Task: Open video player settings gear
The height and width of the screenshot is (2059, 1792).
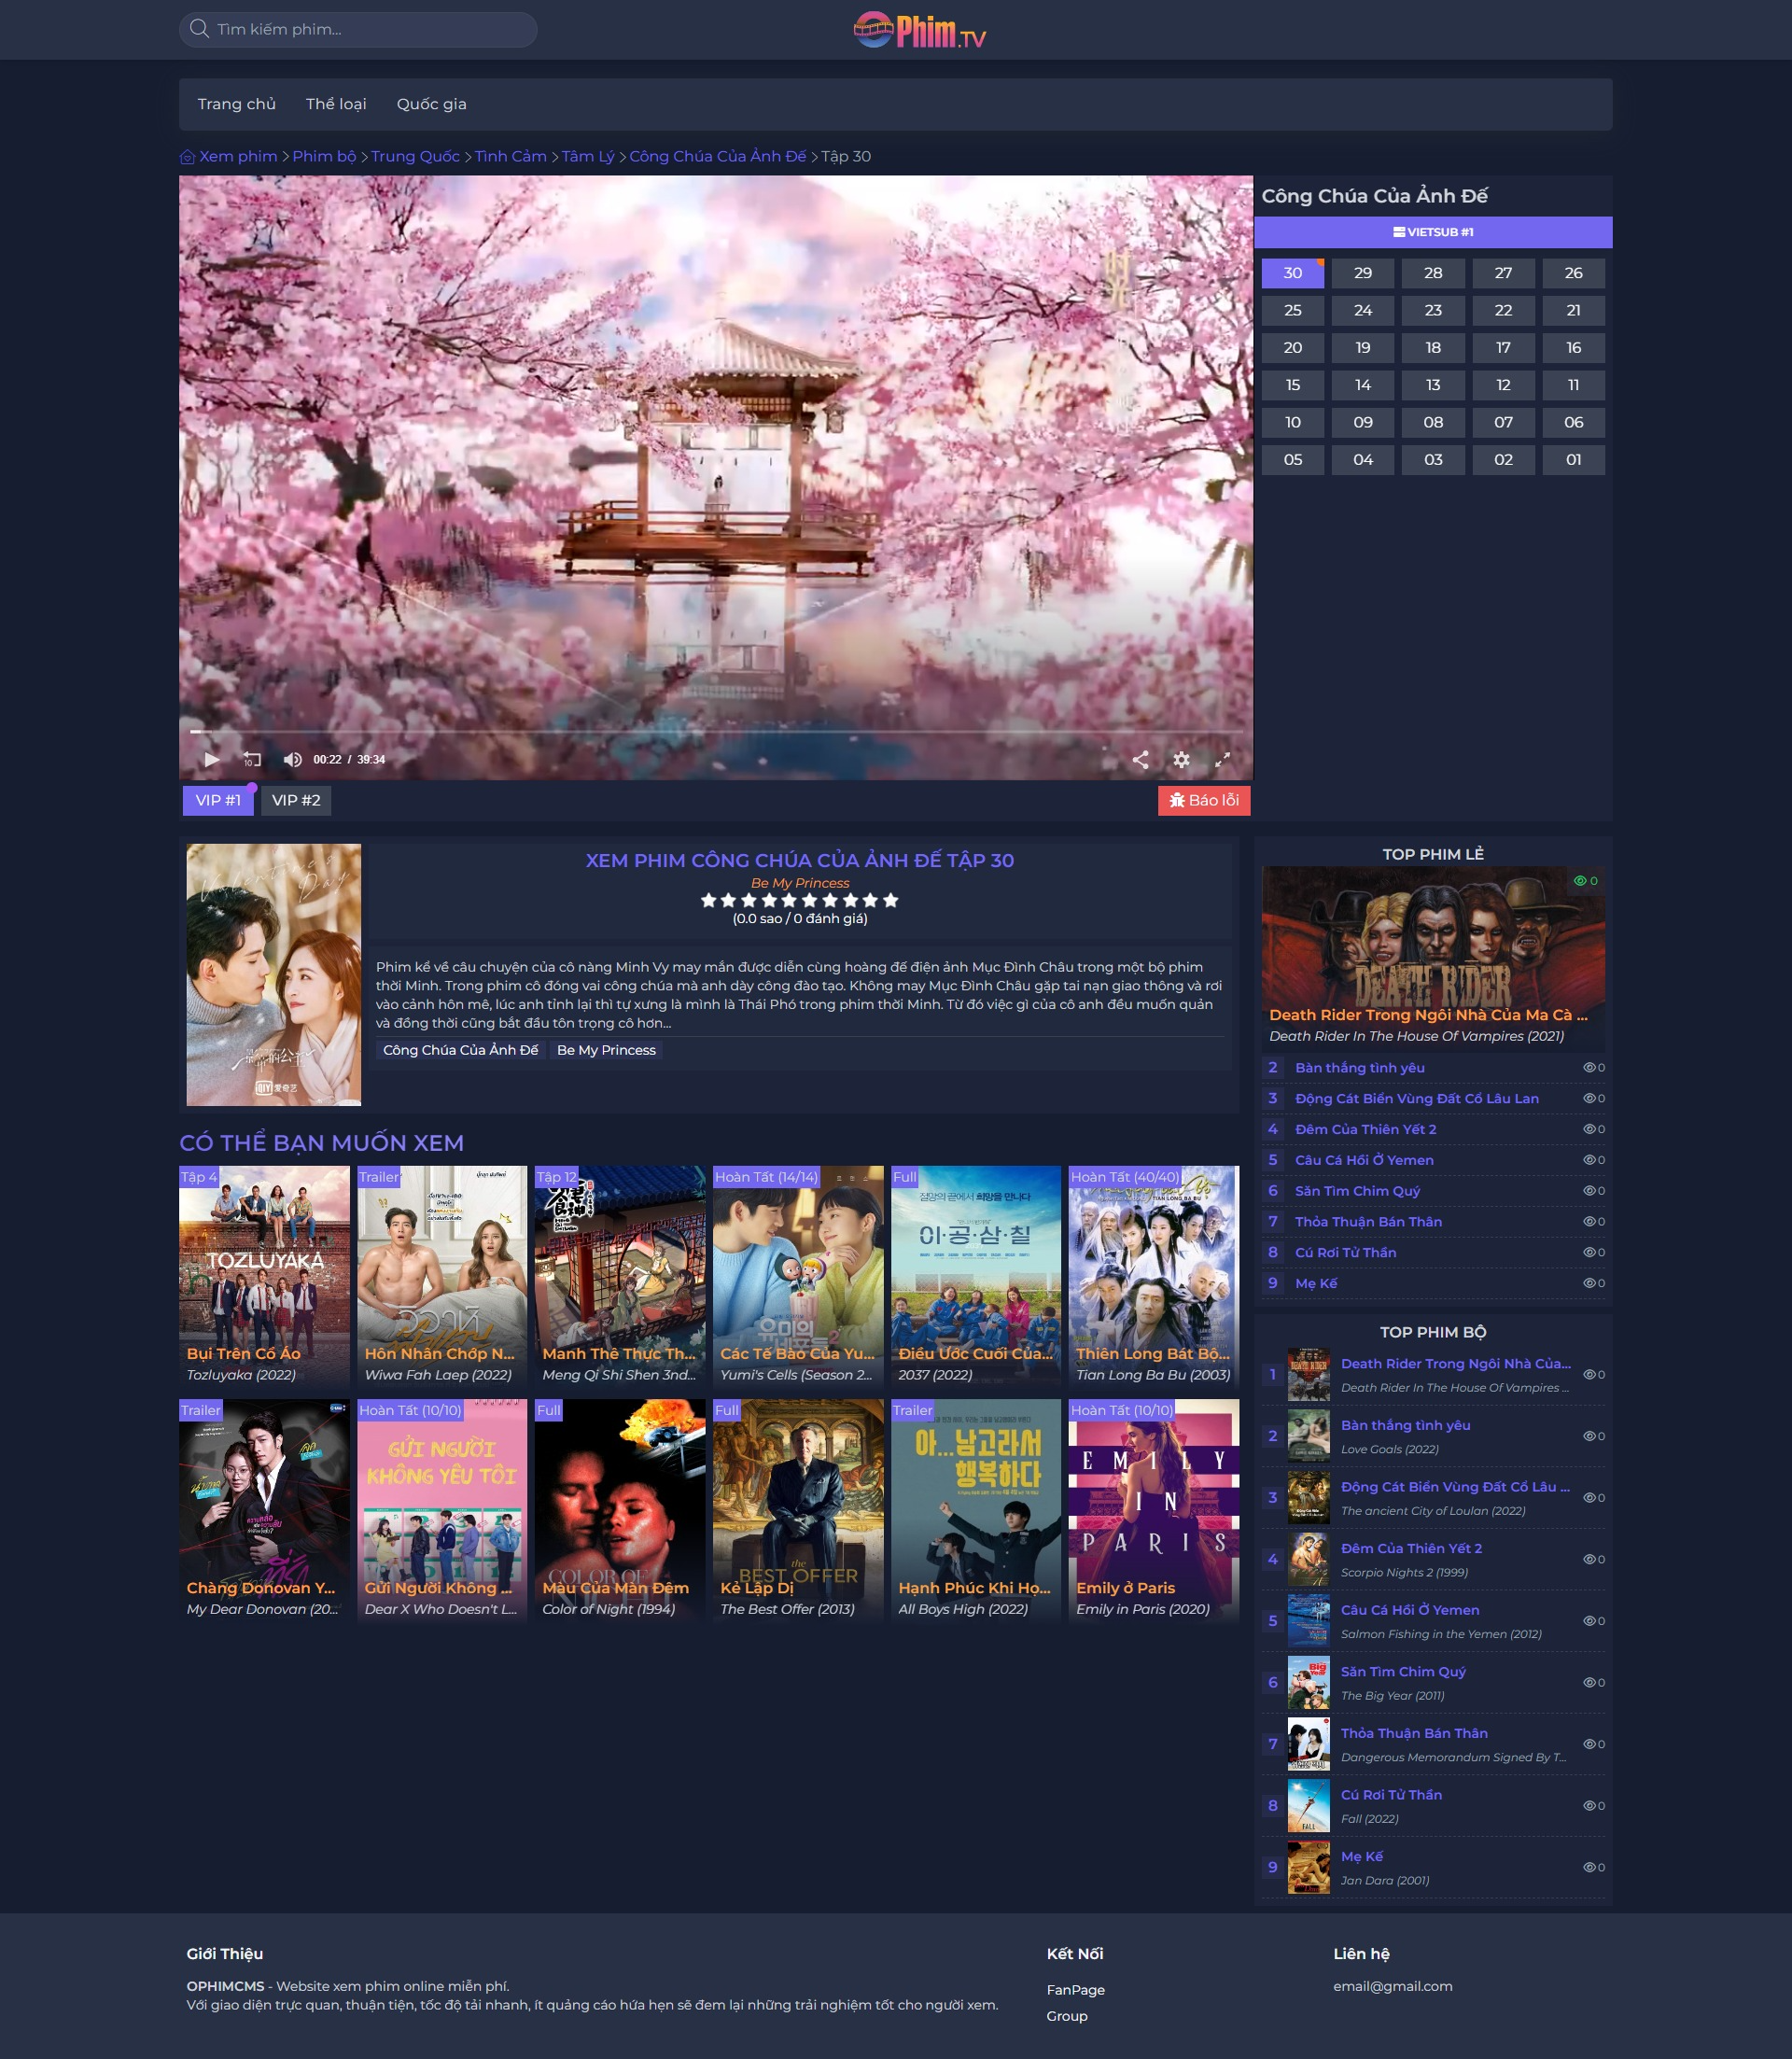Action: (1181, 760)
